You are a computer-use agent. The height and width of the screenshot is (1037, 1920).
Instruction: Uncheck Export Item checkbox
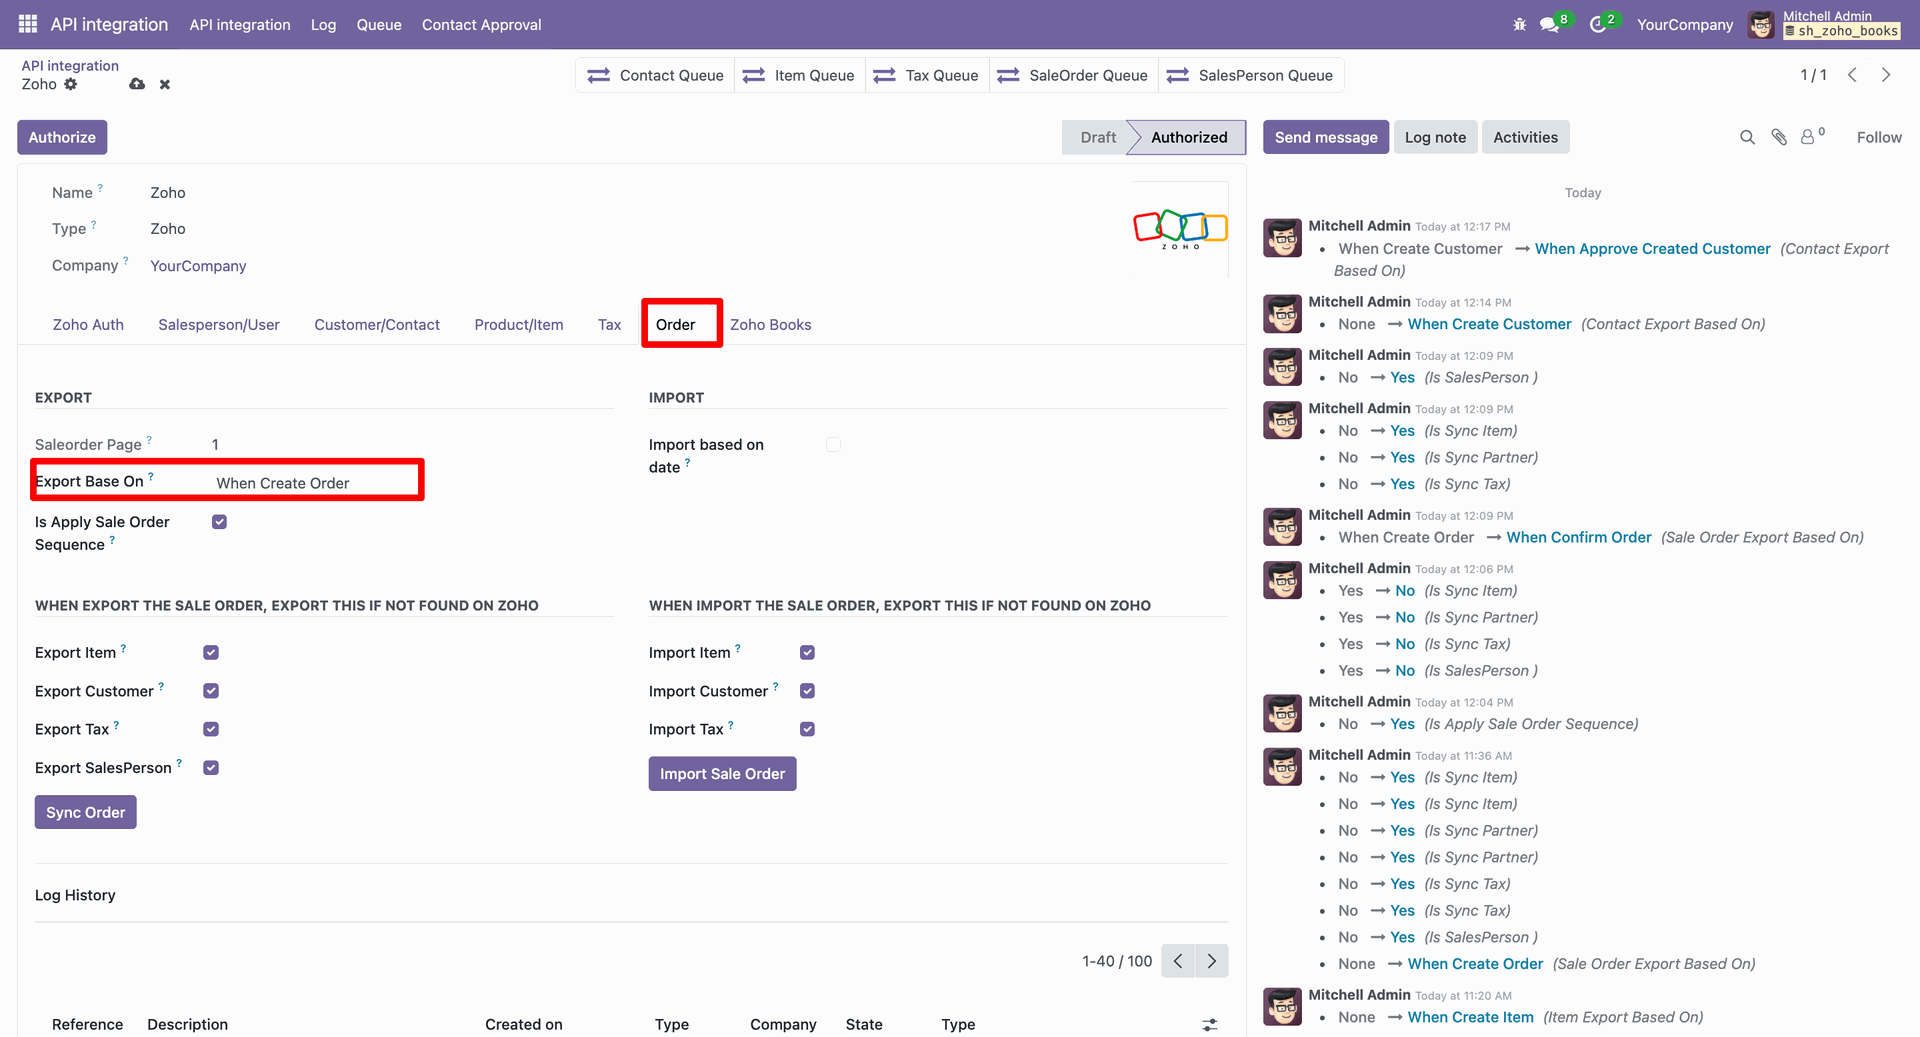click(211, 653)
